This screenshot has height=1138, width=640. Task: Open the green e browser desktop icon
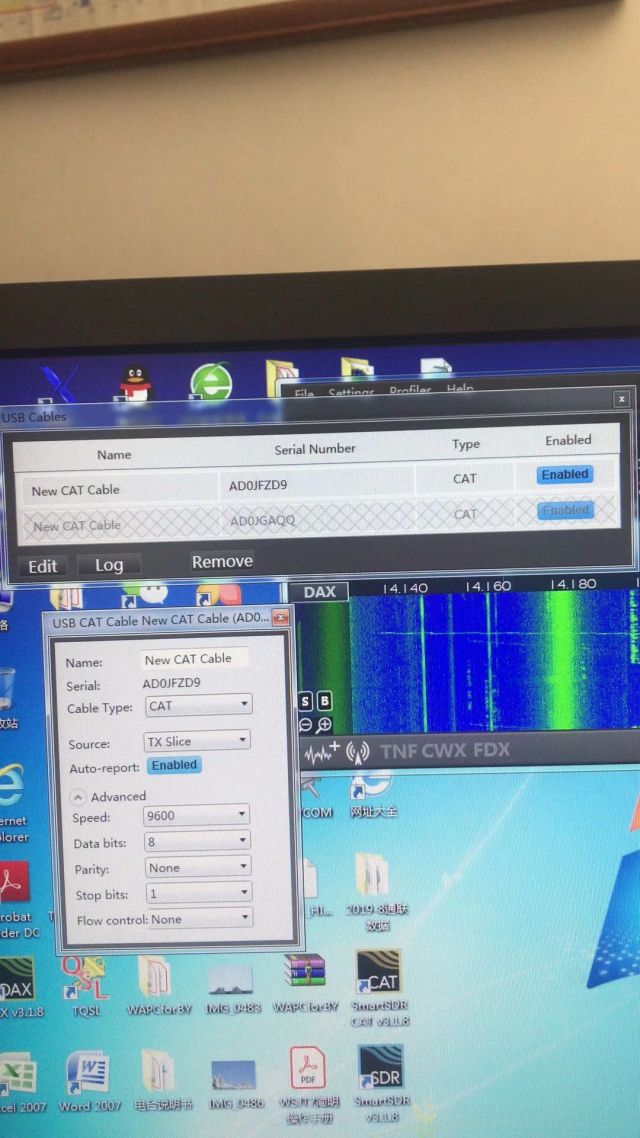tap(211, 381)
